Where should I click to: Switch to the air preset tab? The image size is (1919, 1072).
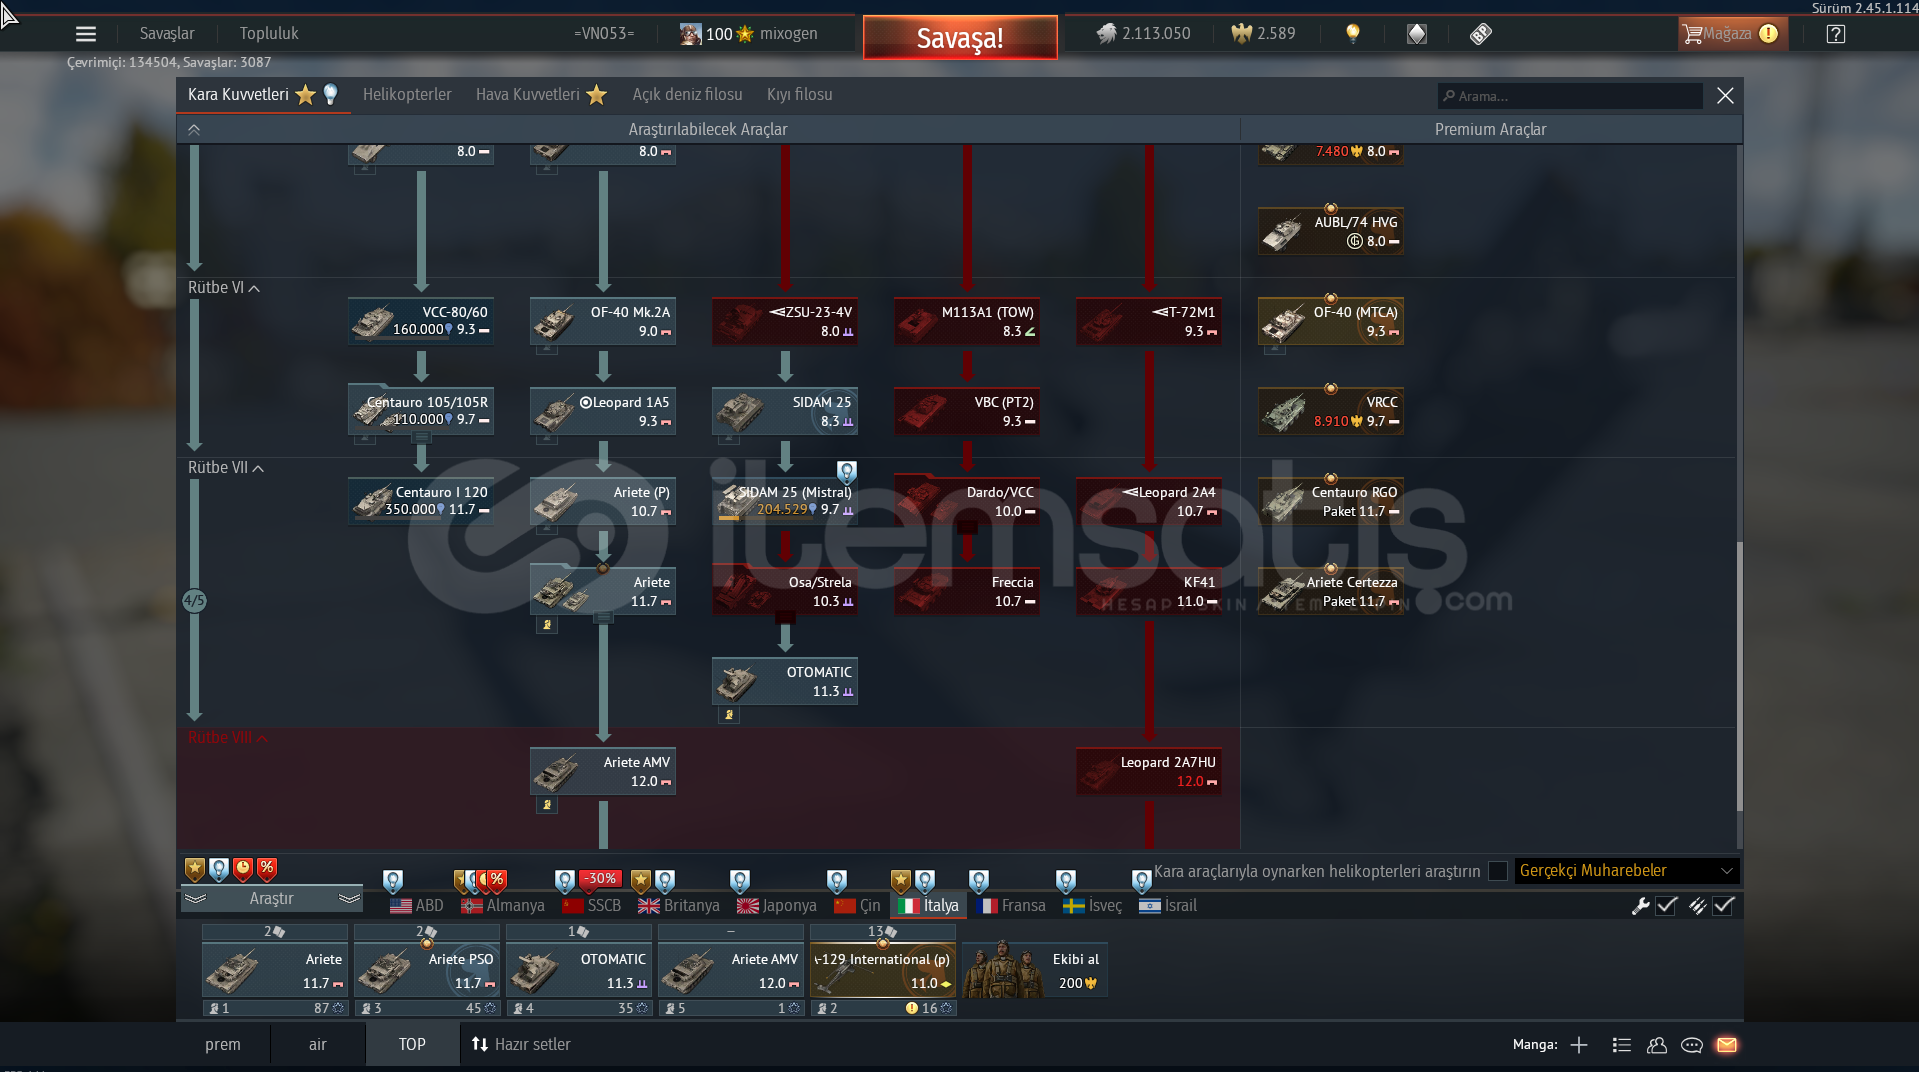coord(318,1045)
